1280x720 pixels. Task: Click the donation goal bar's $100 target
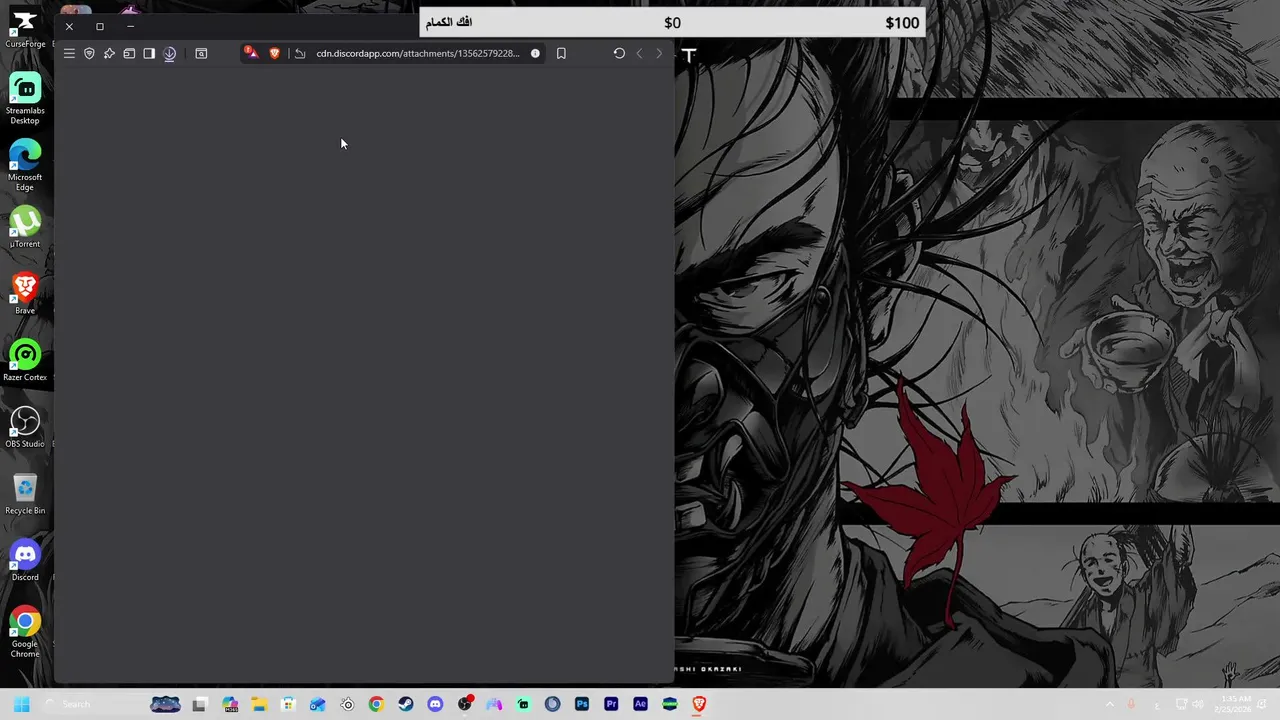click(901, 22)
